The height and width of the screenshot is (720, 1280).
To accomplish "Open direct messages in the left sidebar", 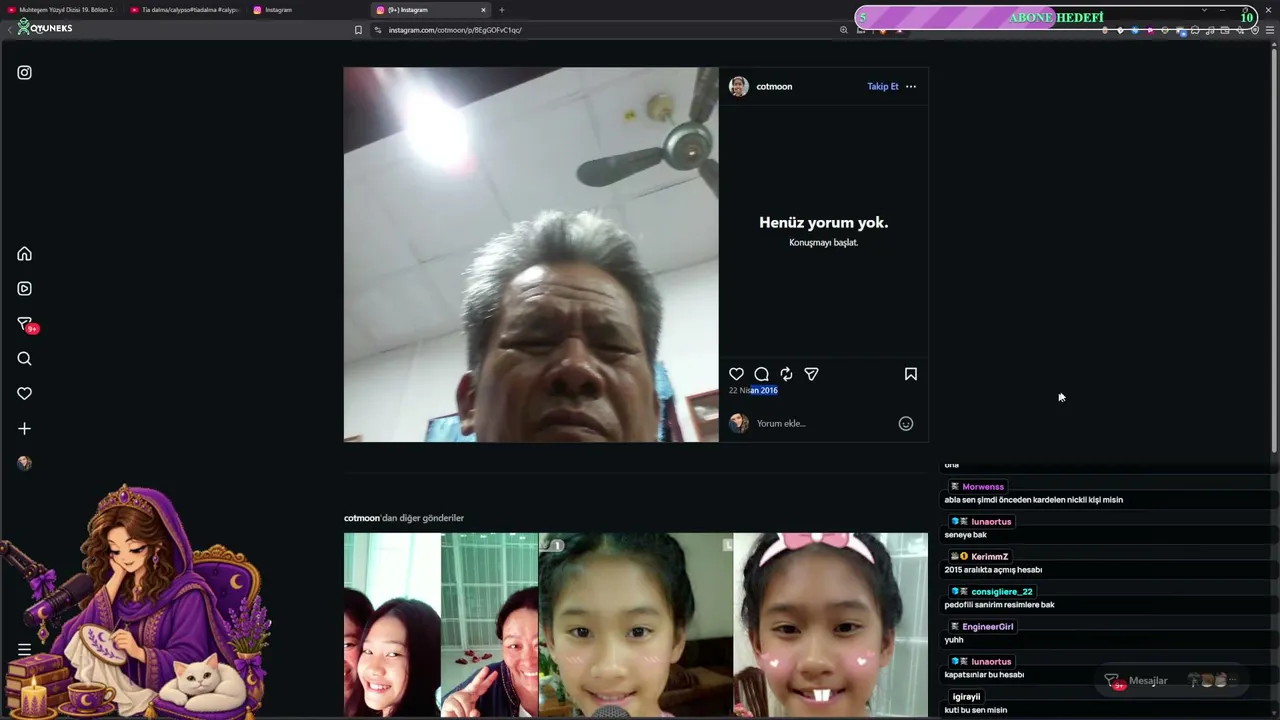I will (26, 325).
